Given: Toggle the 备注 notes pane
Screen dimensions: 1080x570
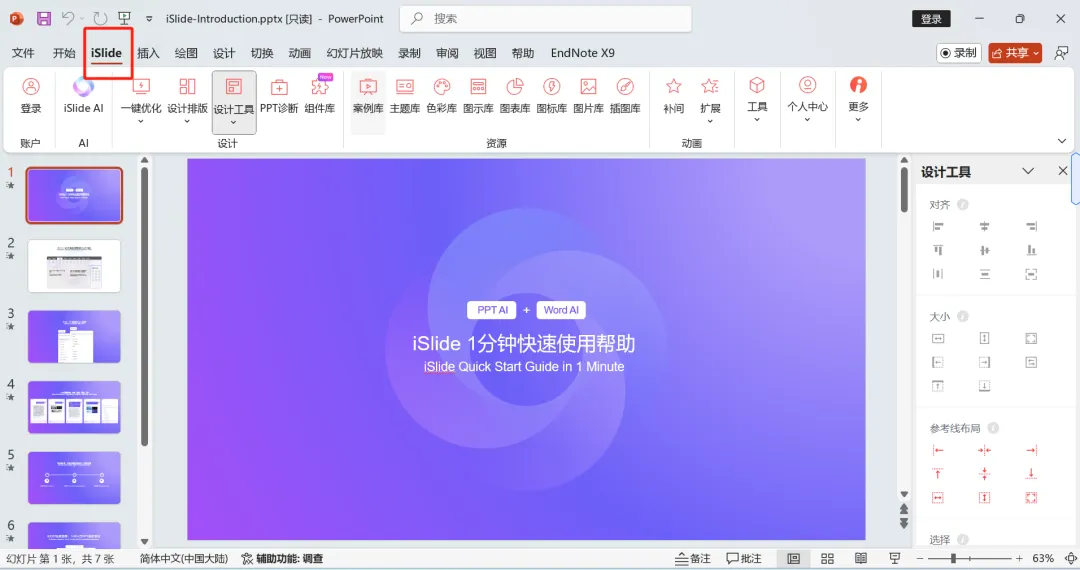Looking at the screenshot, I should pyautogui.click(x=692, y=558).
